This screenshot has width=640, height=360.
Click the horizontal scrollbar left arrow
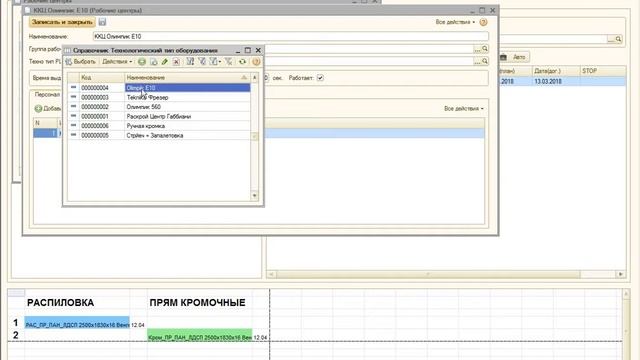(271, 274)
